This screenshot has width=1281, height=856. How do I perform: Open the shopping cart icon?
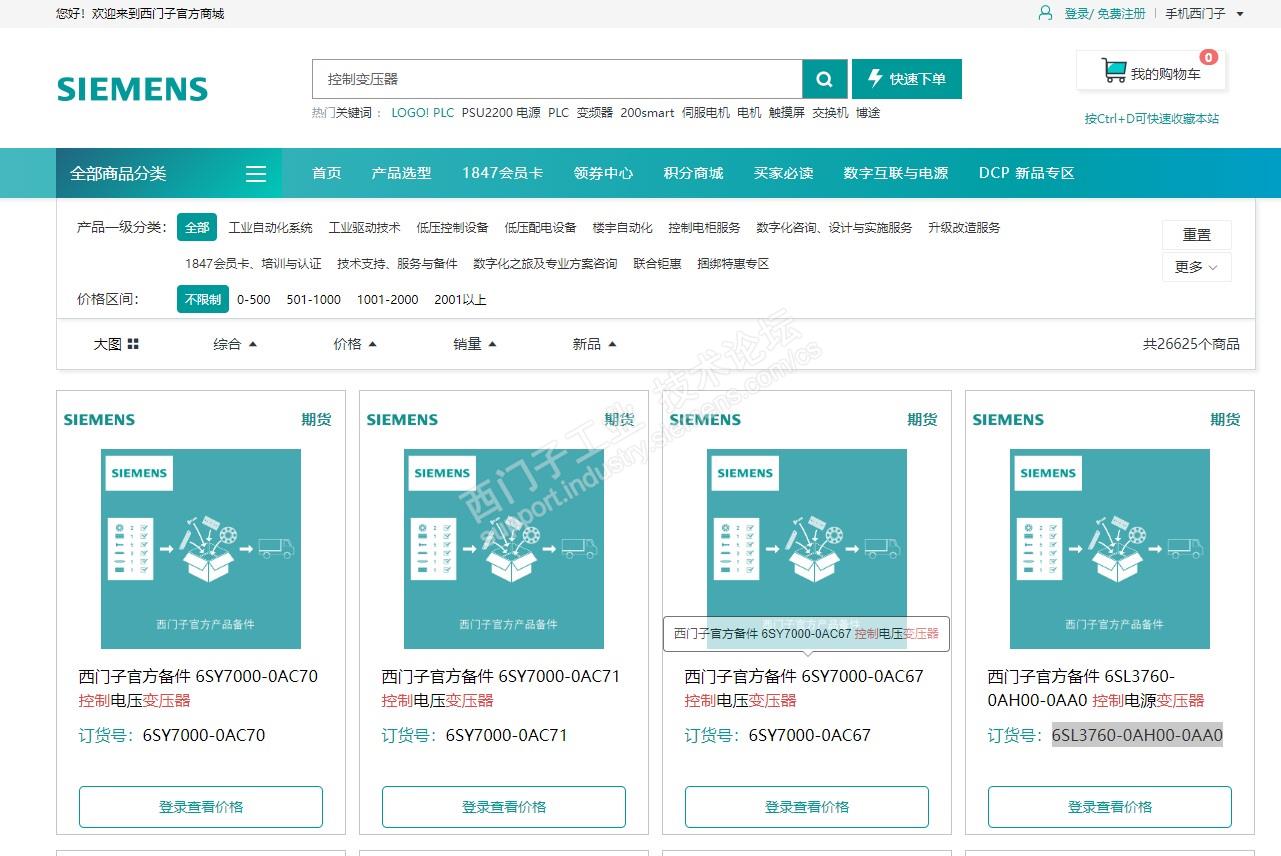1113,71
